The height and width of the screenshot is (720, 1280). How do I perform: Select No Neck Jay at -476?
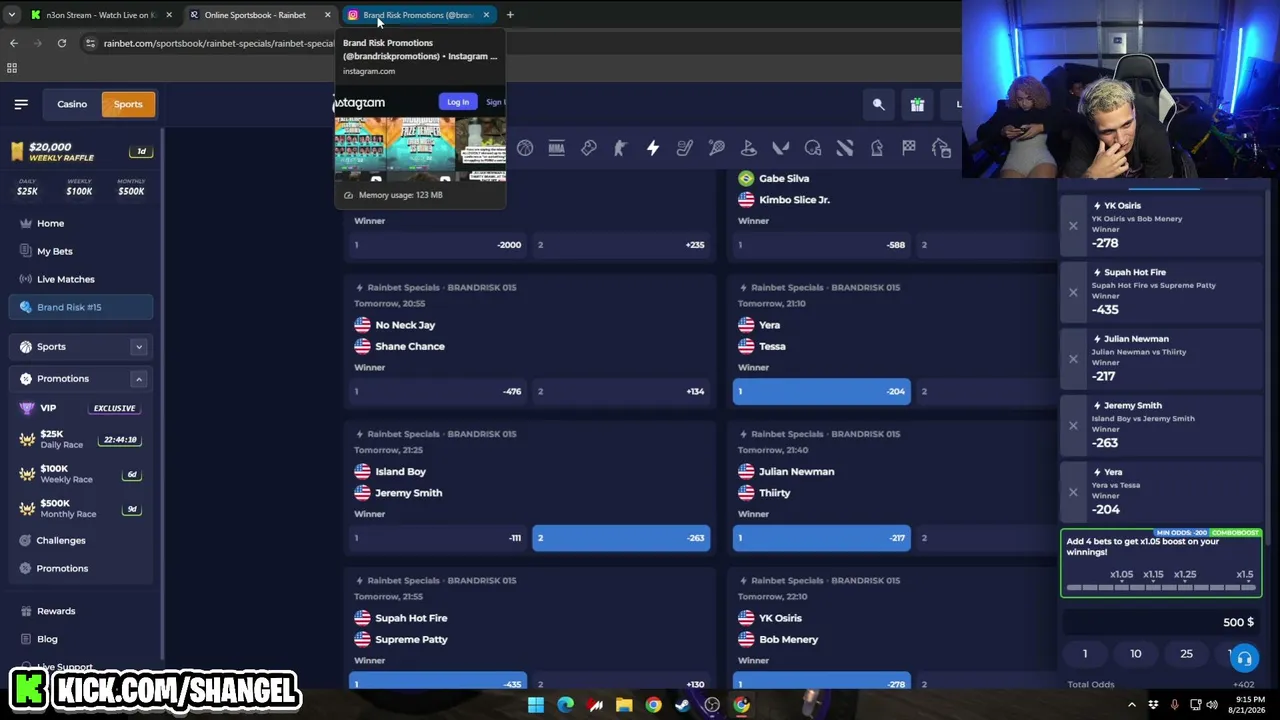[437, 391]
